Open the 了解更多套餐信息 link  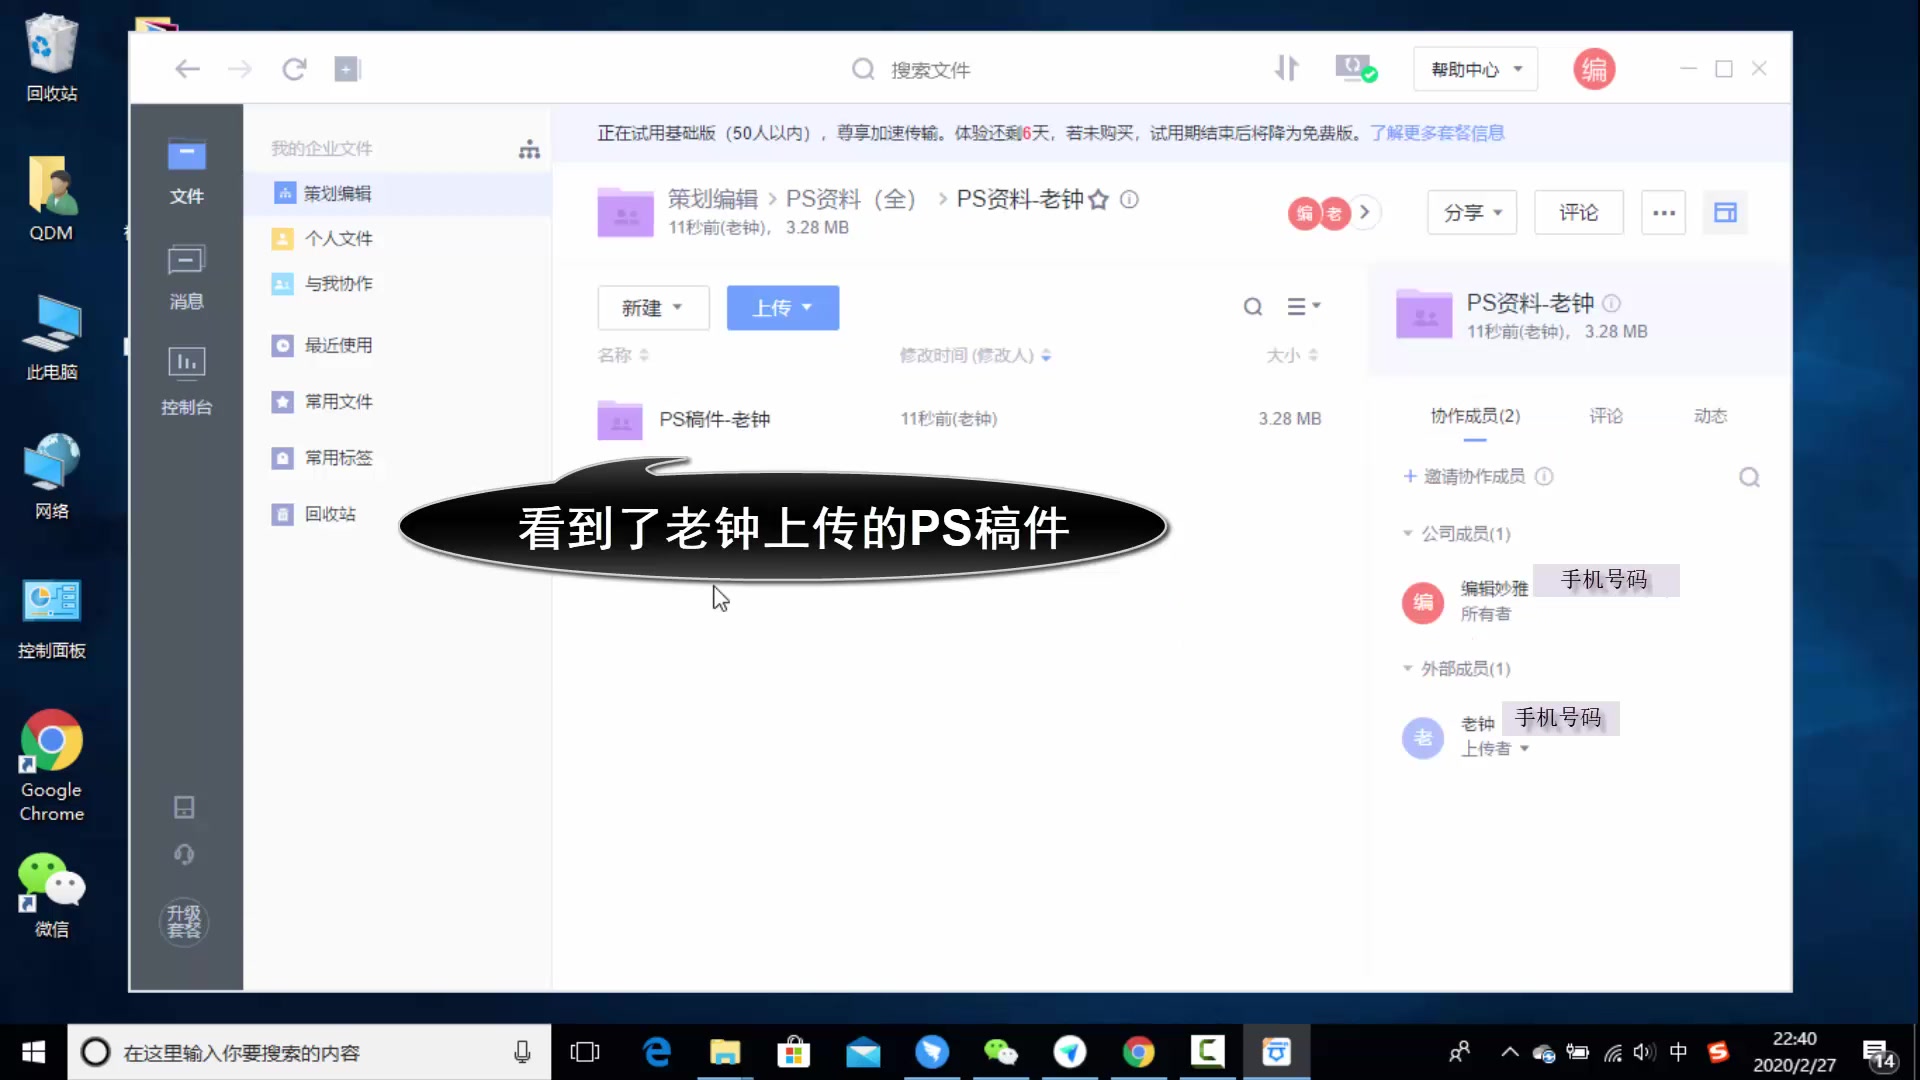1437,133
